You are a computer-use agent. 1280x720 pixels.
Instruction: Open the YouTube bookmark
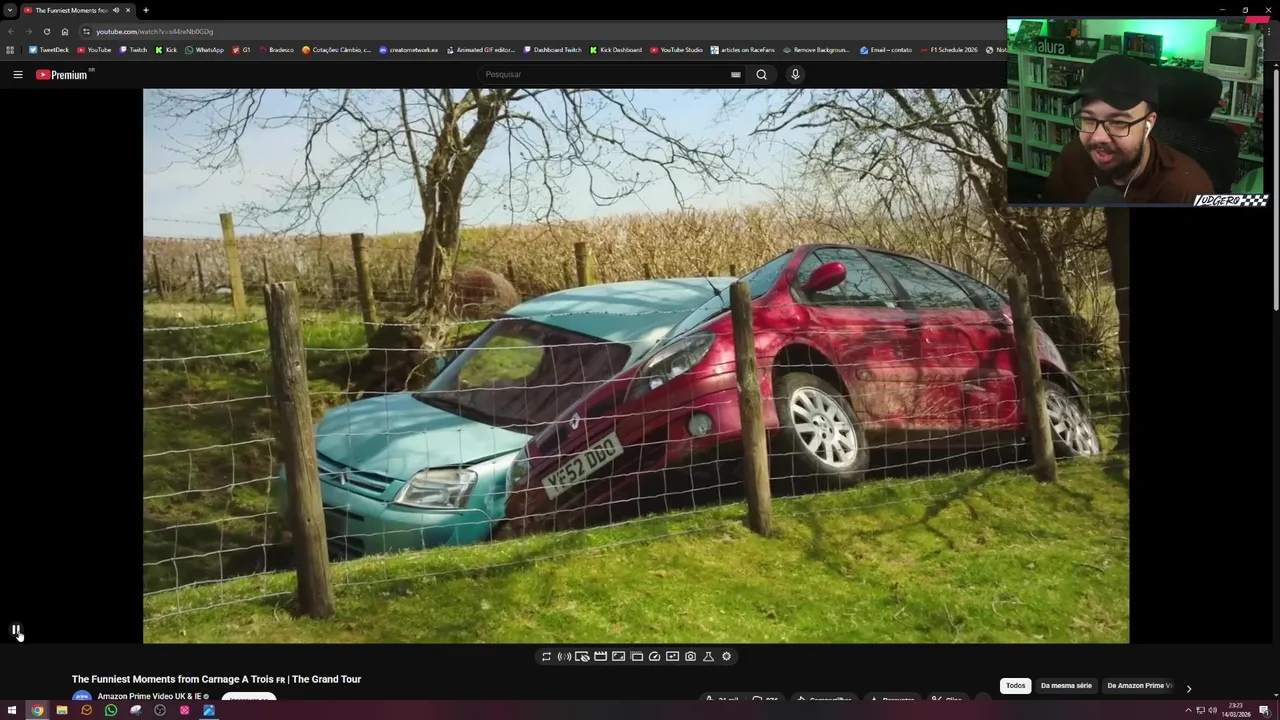(94, 50)
